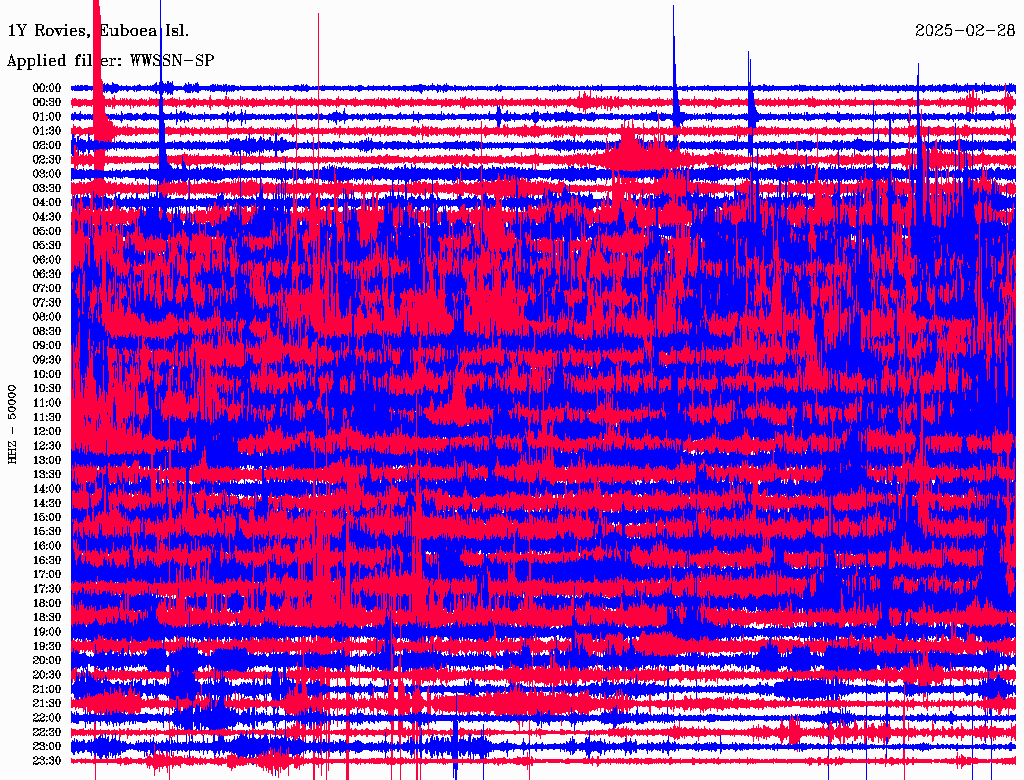Viewport: 1024px width, 780px height.
Task: Select the 17:30 time label
Action: click(x=47, y=589)
